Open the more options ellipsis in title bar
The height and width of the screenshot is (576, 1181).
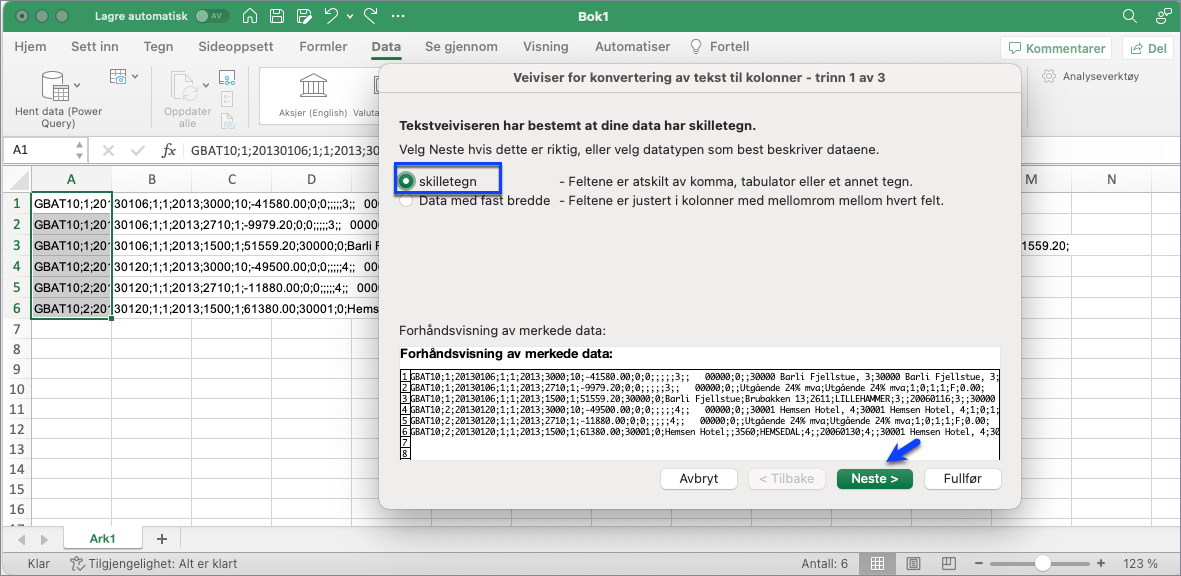coord(398,16)
